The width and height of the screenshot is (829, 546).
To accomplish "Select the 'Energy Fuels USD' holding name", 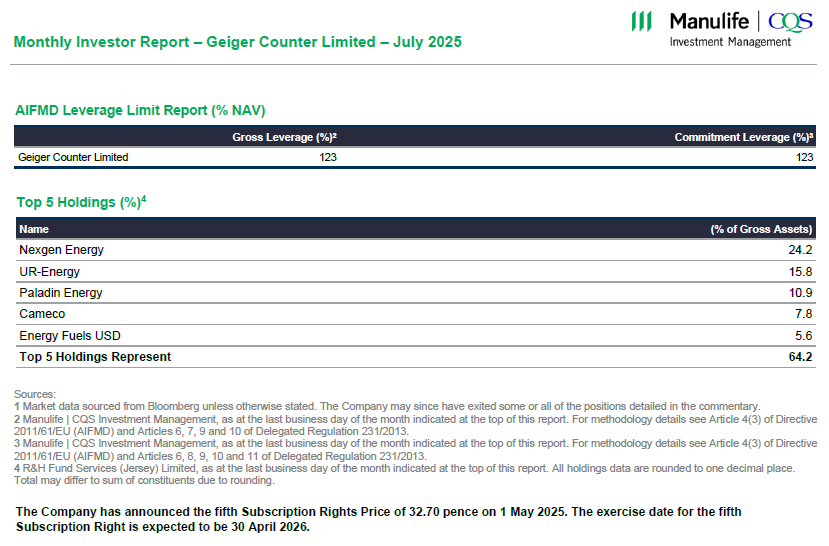I will (70, 336).
